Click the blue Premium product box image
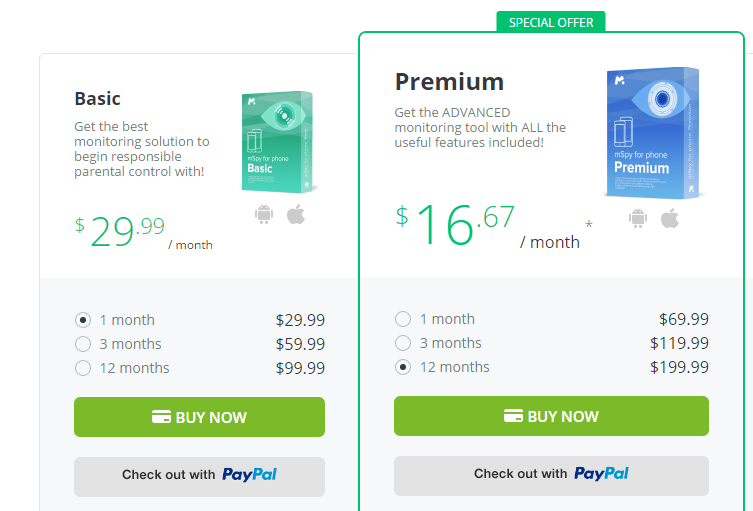753x511 pixels. (x=653, y=133)
